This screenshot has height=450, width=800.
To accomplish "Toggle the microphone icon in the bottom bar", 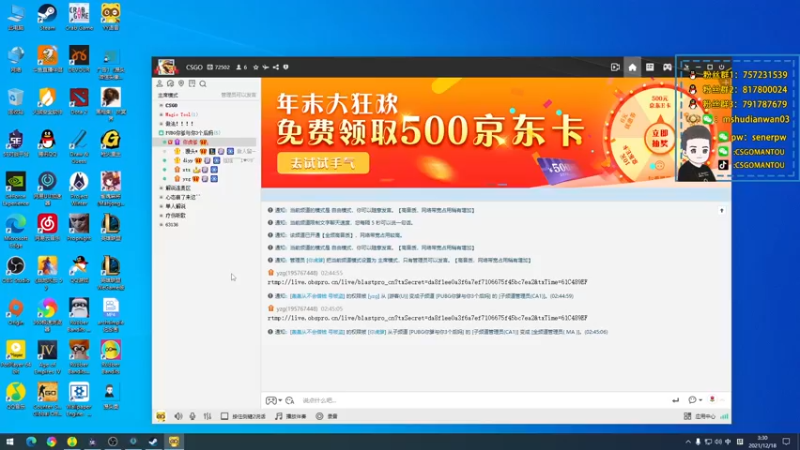I will (192, 416).
